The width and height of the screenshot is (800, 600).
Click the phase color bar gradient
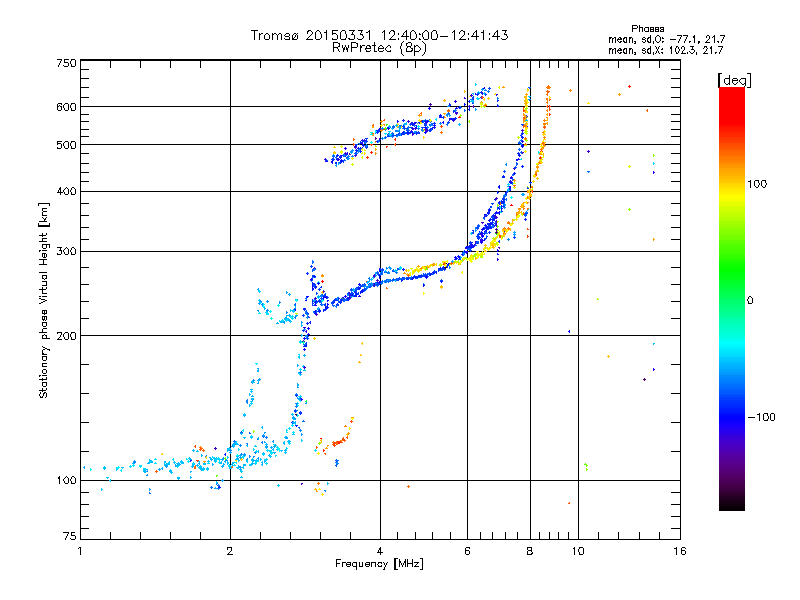(732, 298)
